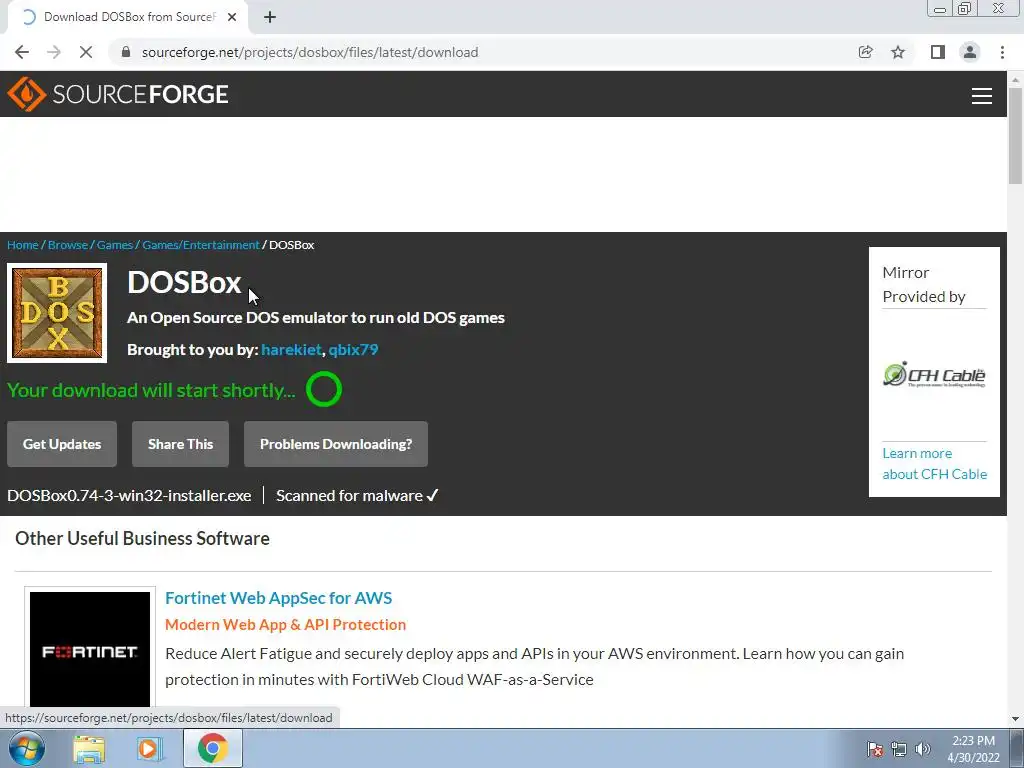Viewport: 1024px width, 768px height.
Task: Click the Home breadcrumb link
Action: click(23, 245)
